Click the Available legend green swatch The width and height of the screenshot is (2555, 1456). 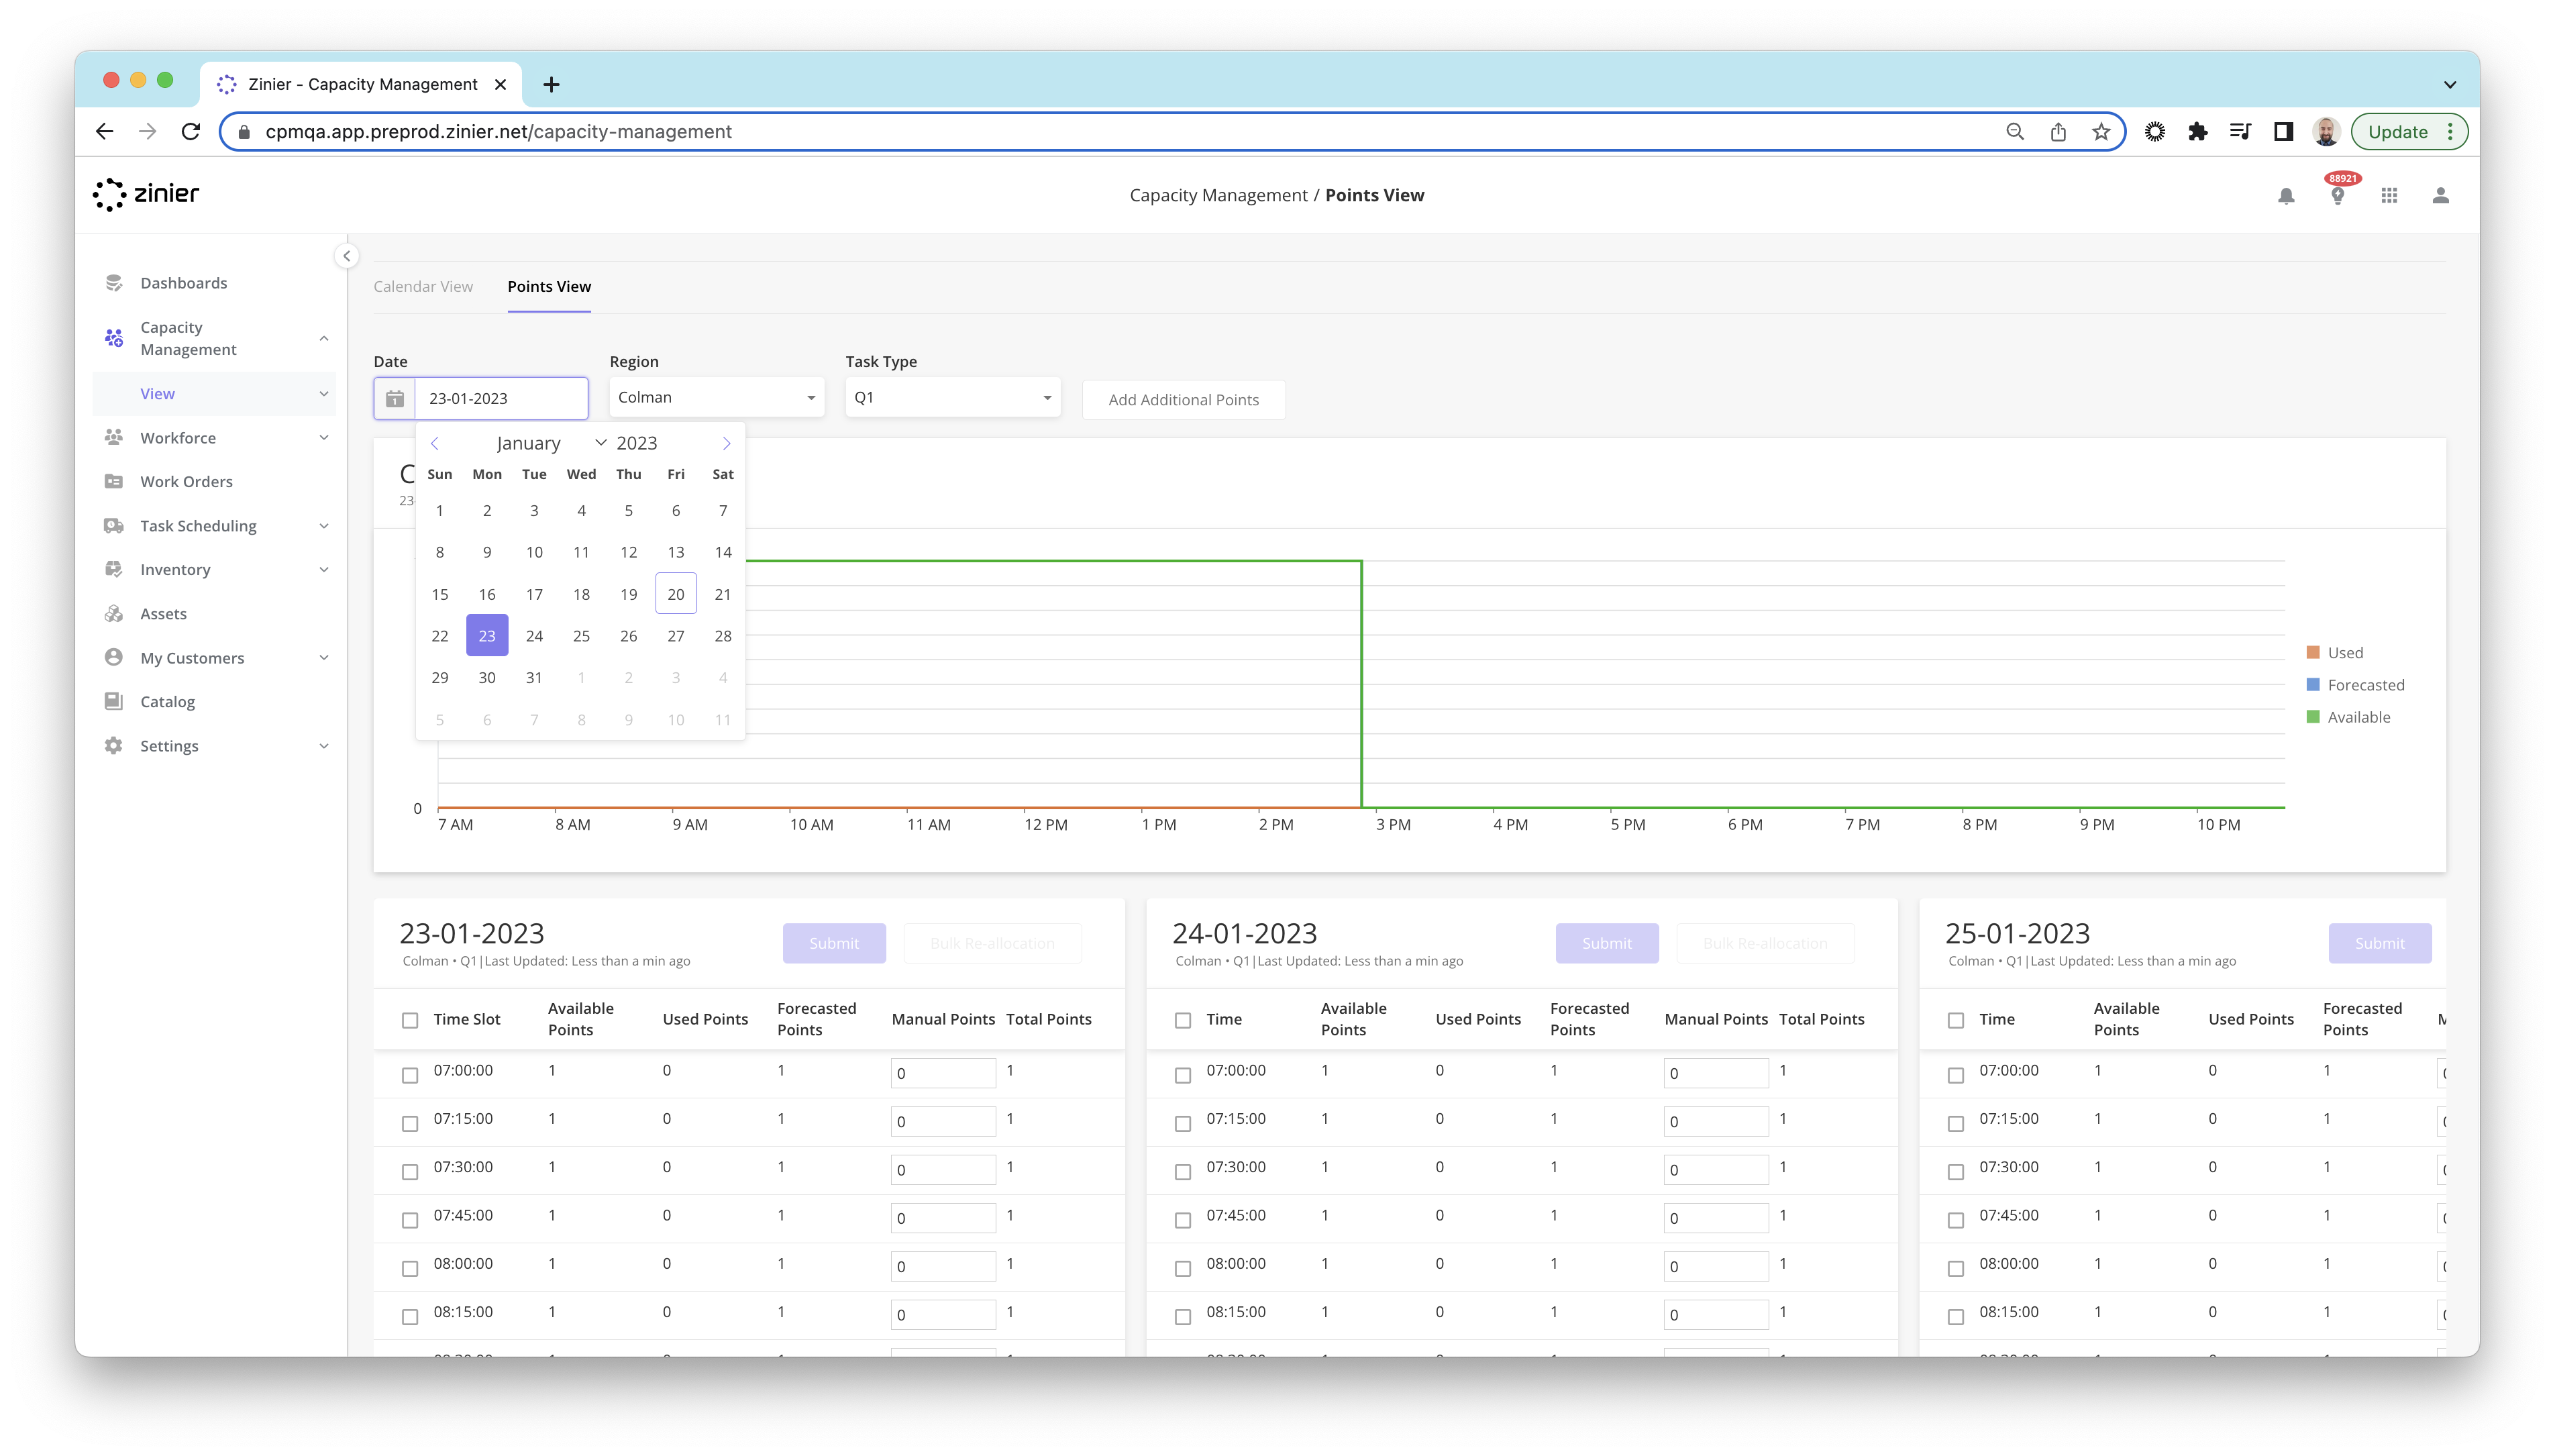click(x=2312, y=717)
